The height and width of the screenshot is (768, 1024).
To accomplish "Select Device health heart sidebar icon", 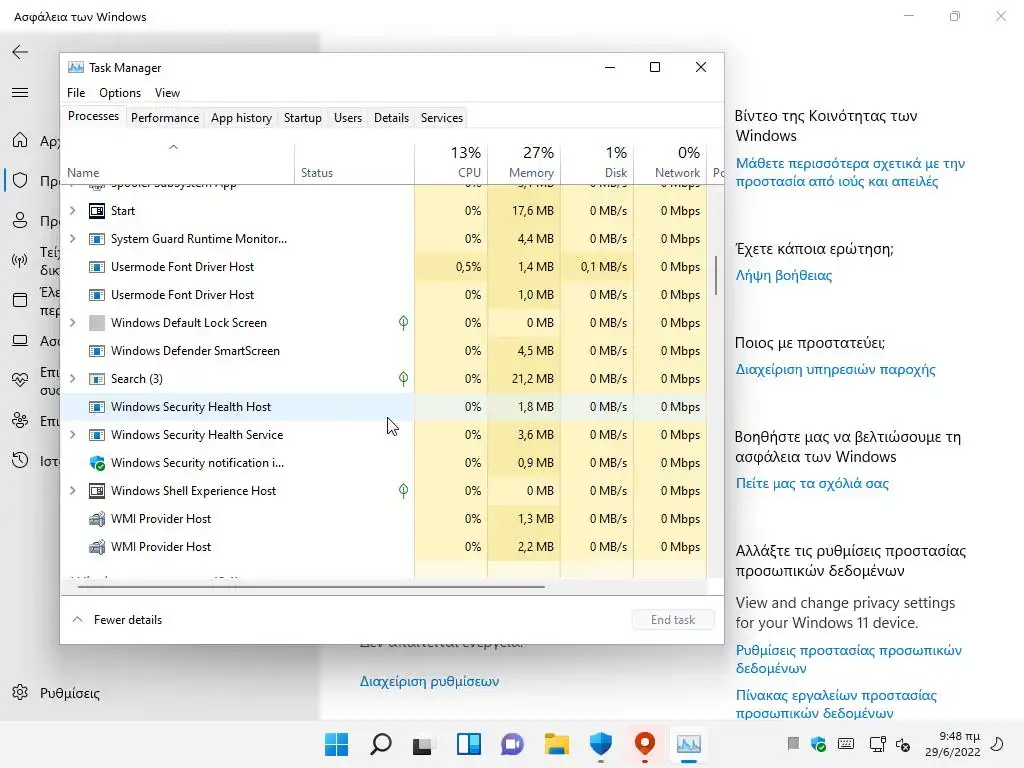I will click(x=20, y=380).
